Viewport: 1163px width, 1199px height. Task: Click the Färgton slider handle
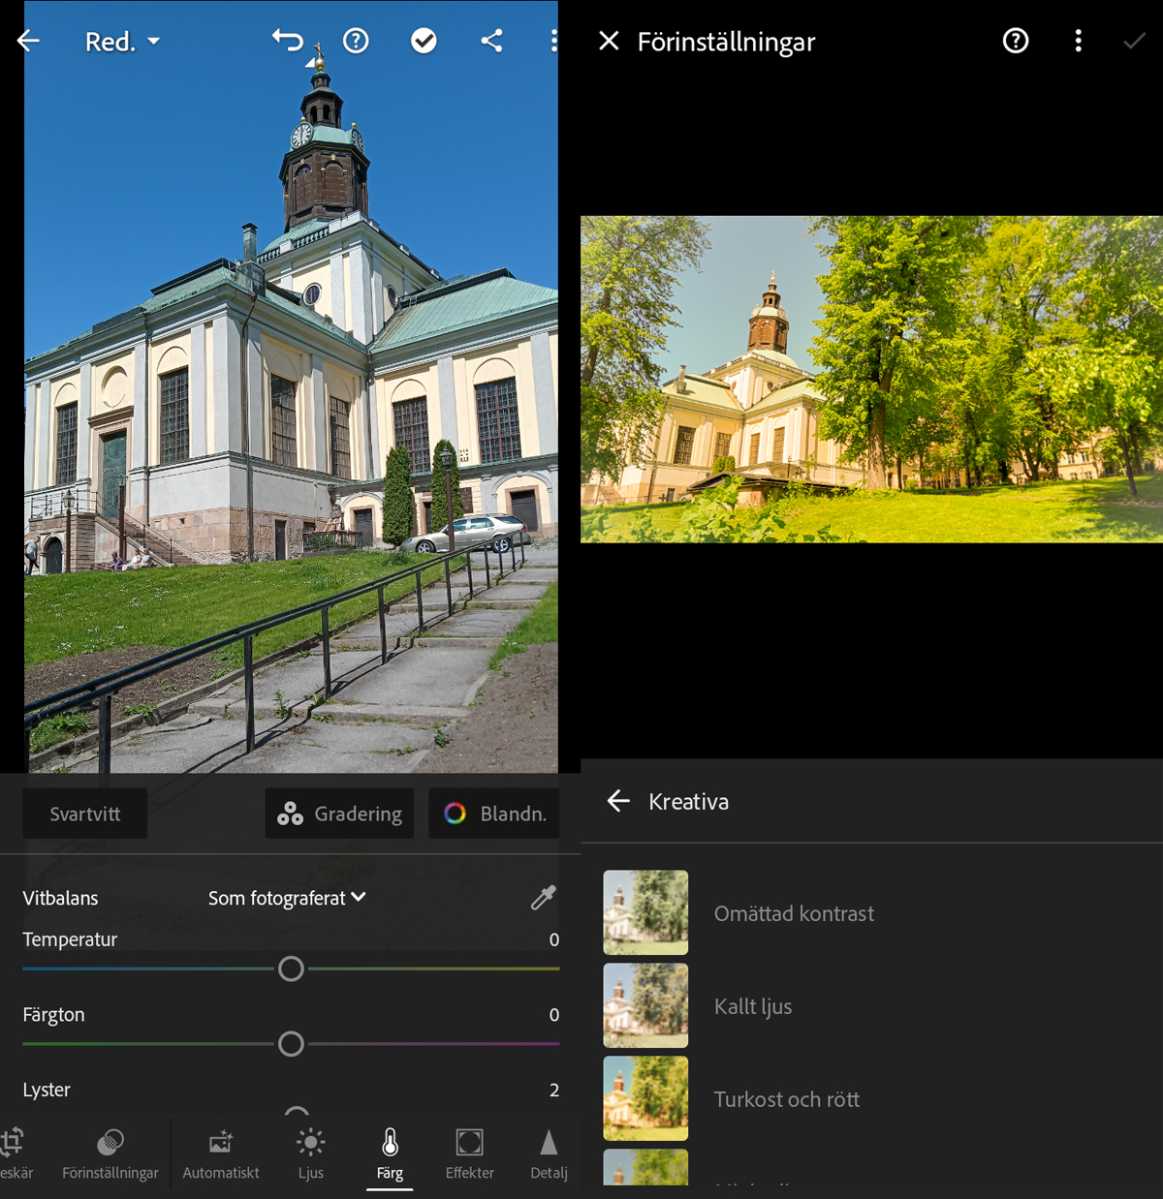pyautogui.click(x=291, y=1044)
